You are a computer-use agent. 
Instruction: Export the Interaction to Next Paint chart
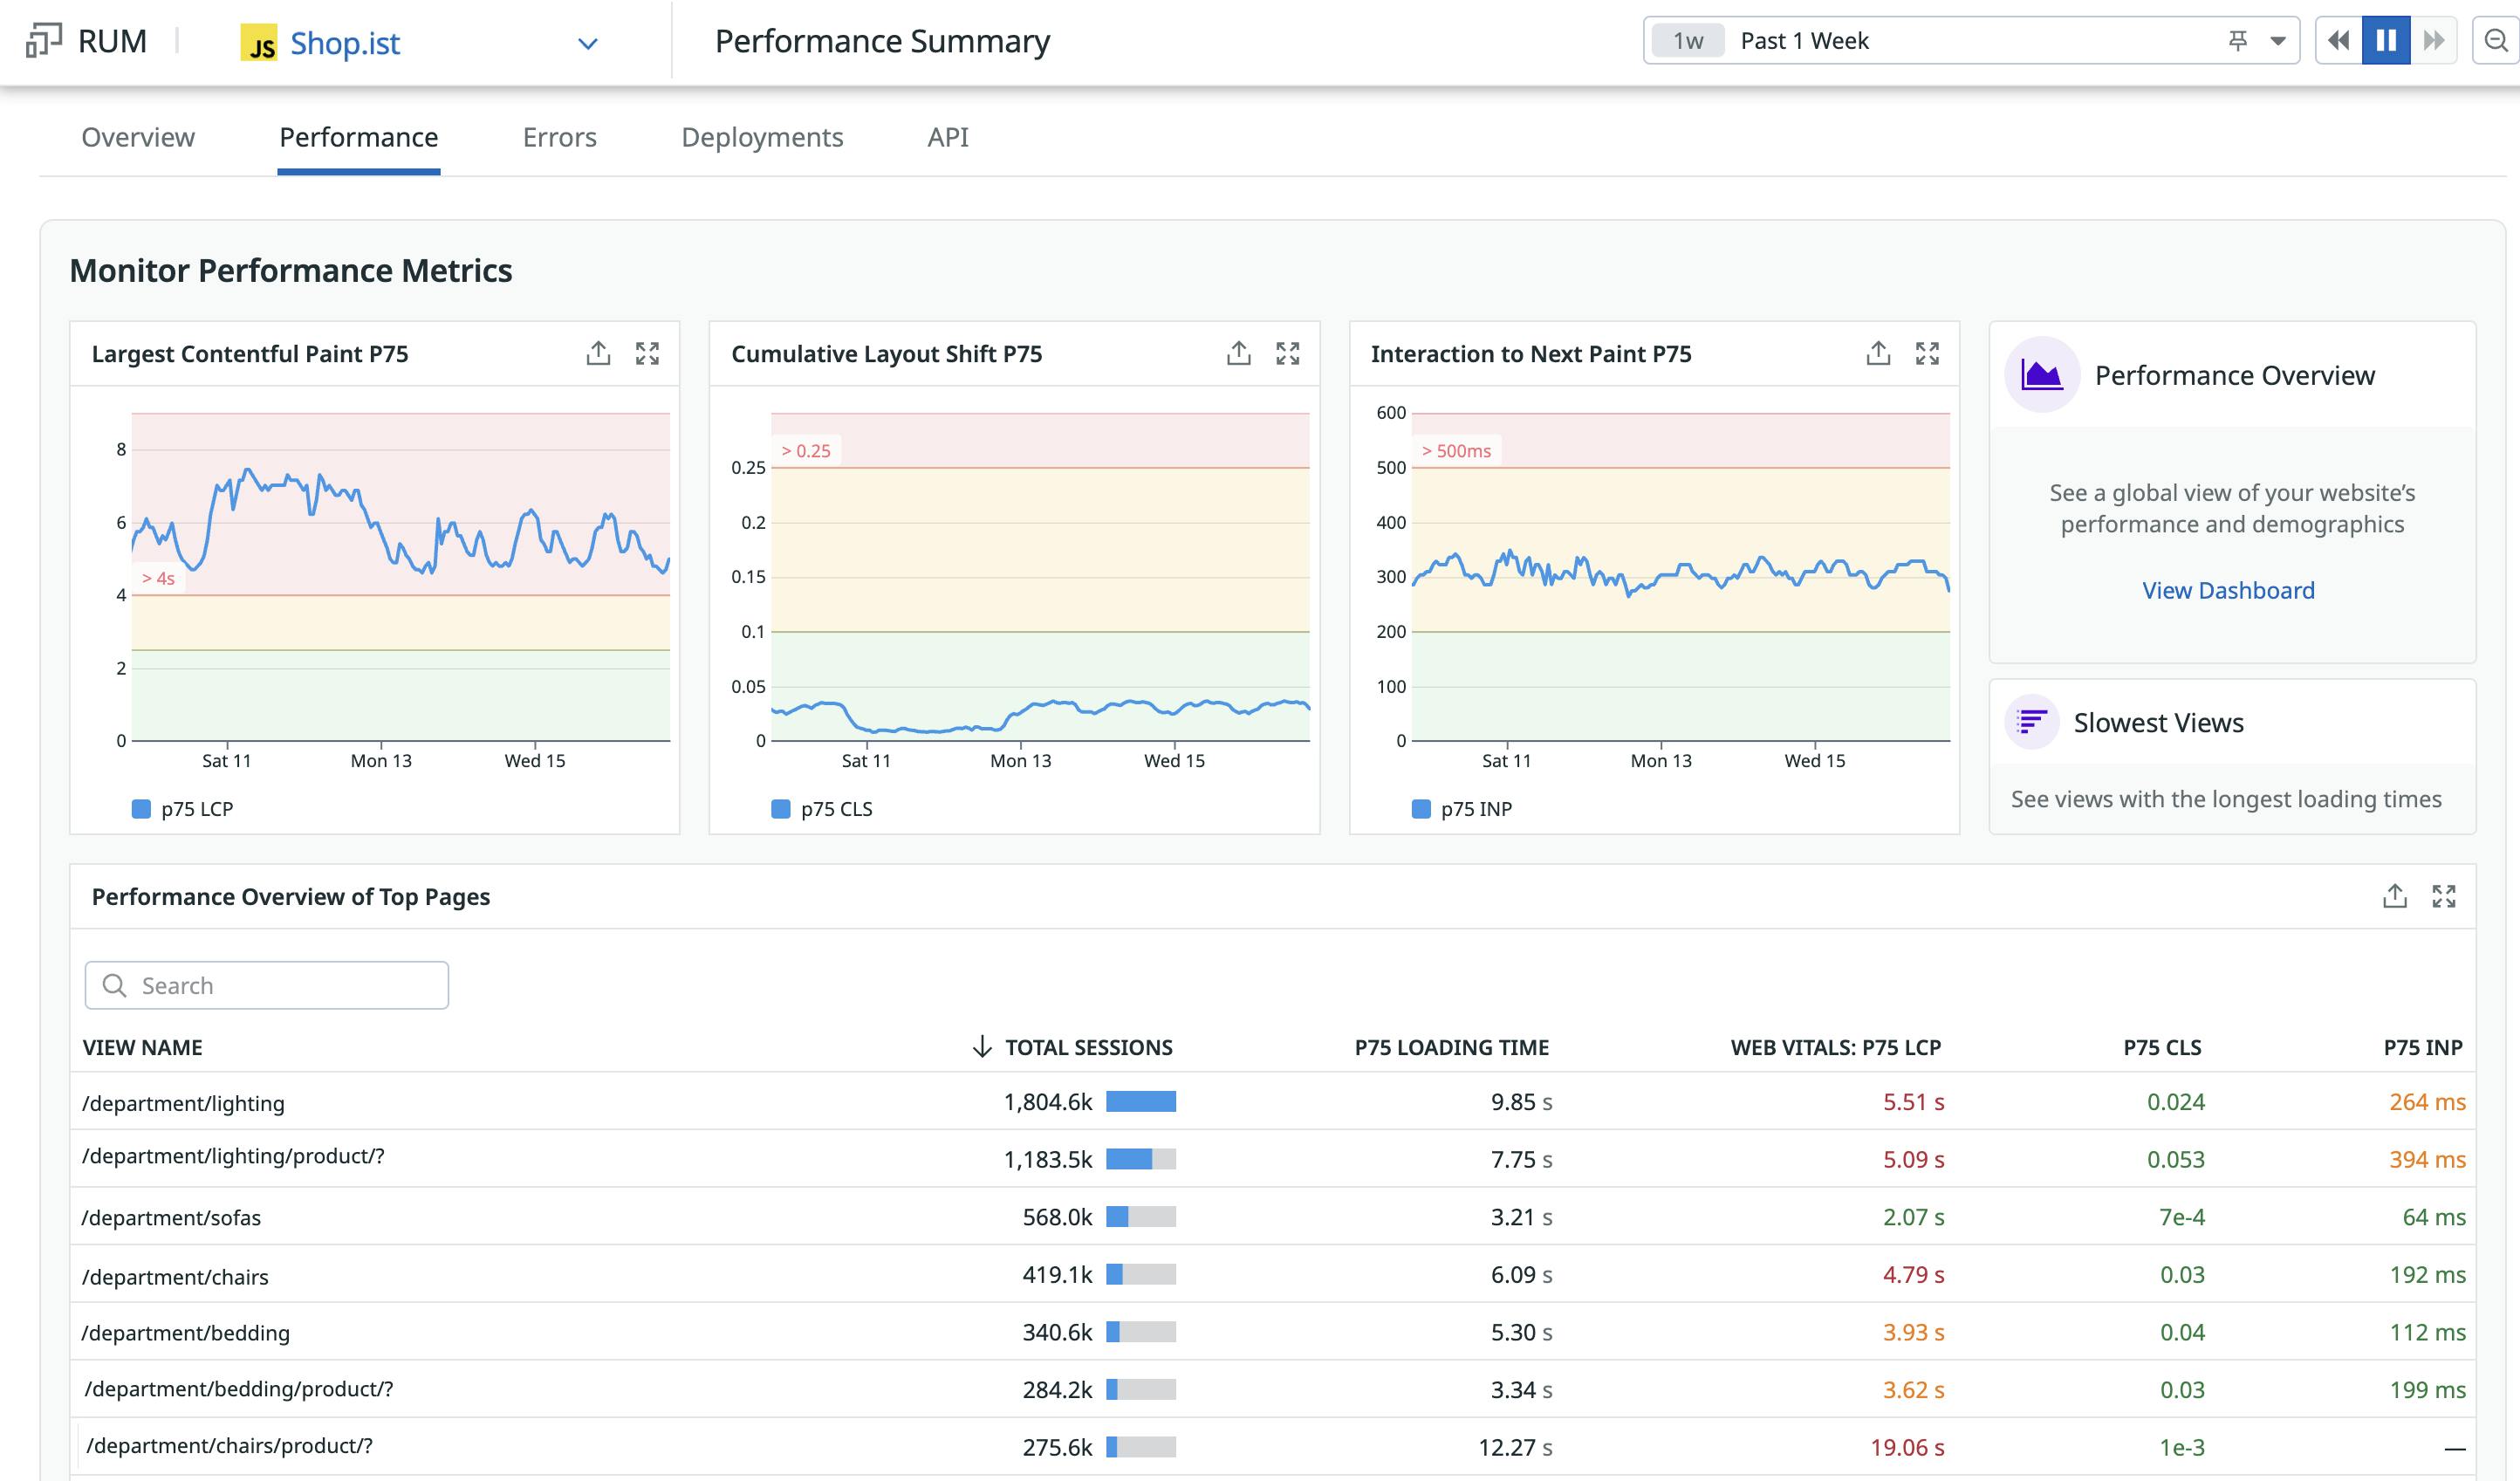pyautogui.click(x=1878, y=353)
